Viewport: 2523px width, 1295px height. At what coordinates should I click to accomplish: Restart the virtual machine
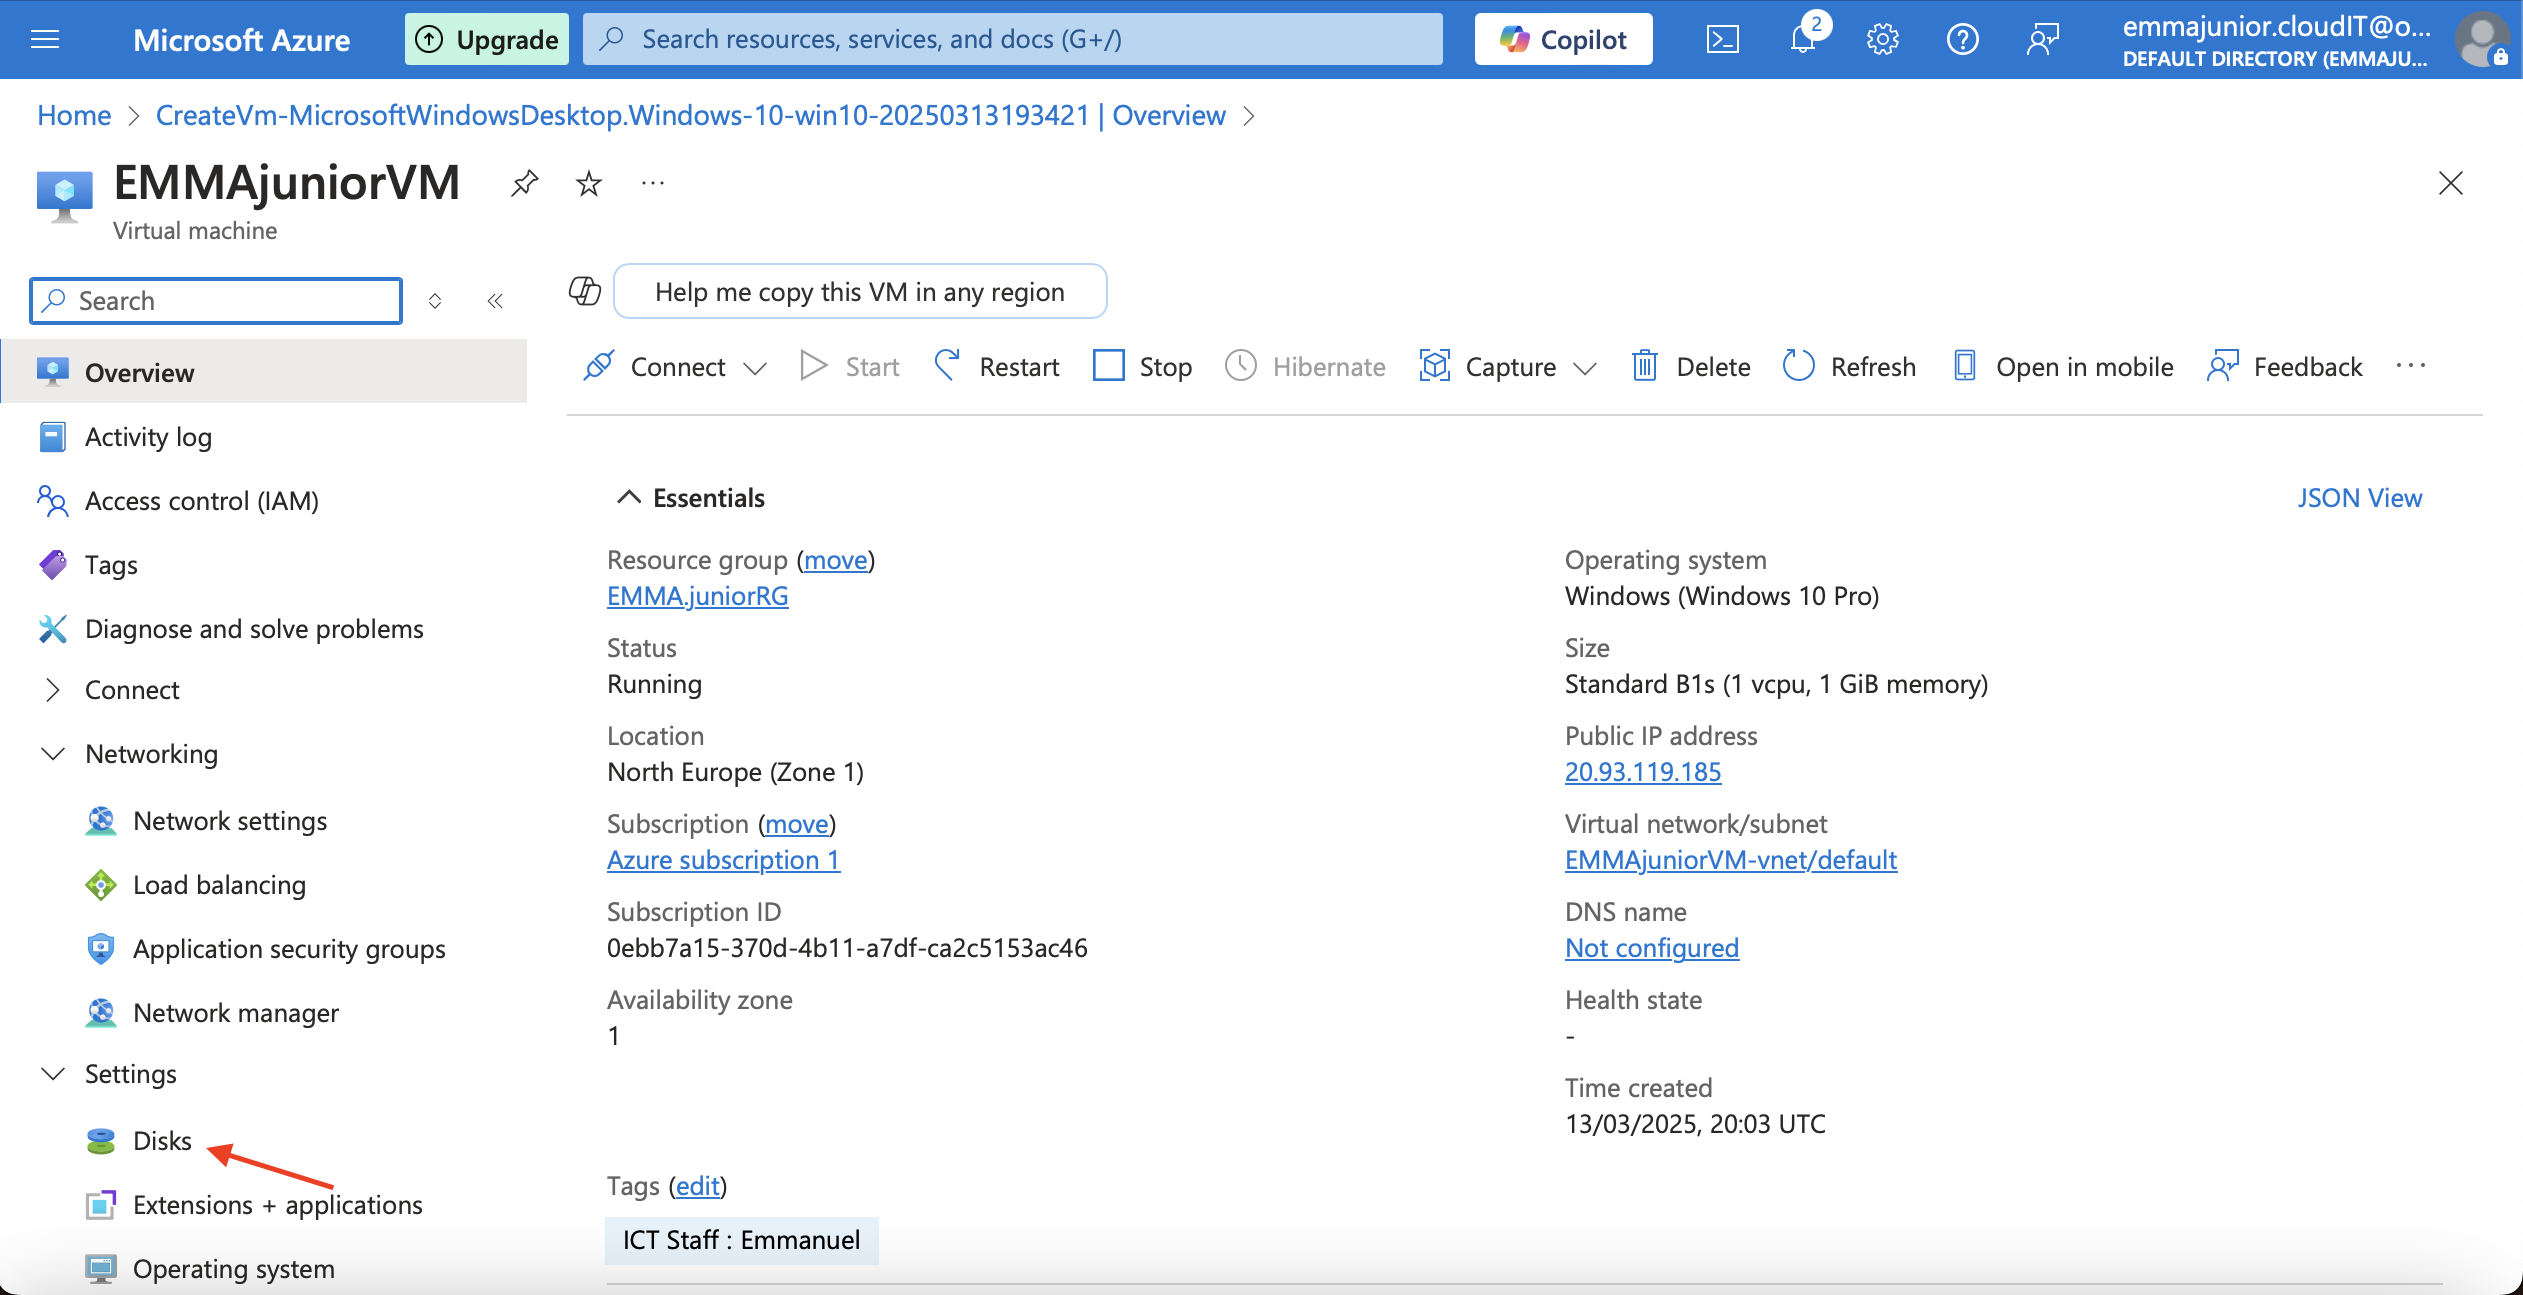[x=996, y=366]
